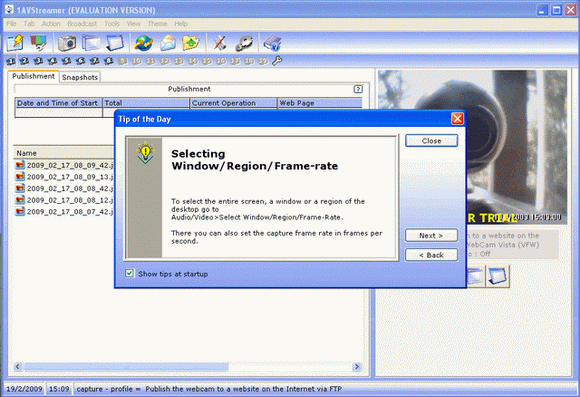
Task: Click the Web Page column header
Action: point(320,103)
